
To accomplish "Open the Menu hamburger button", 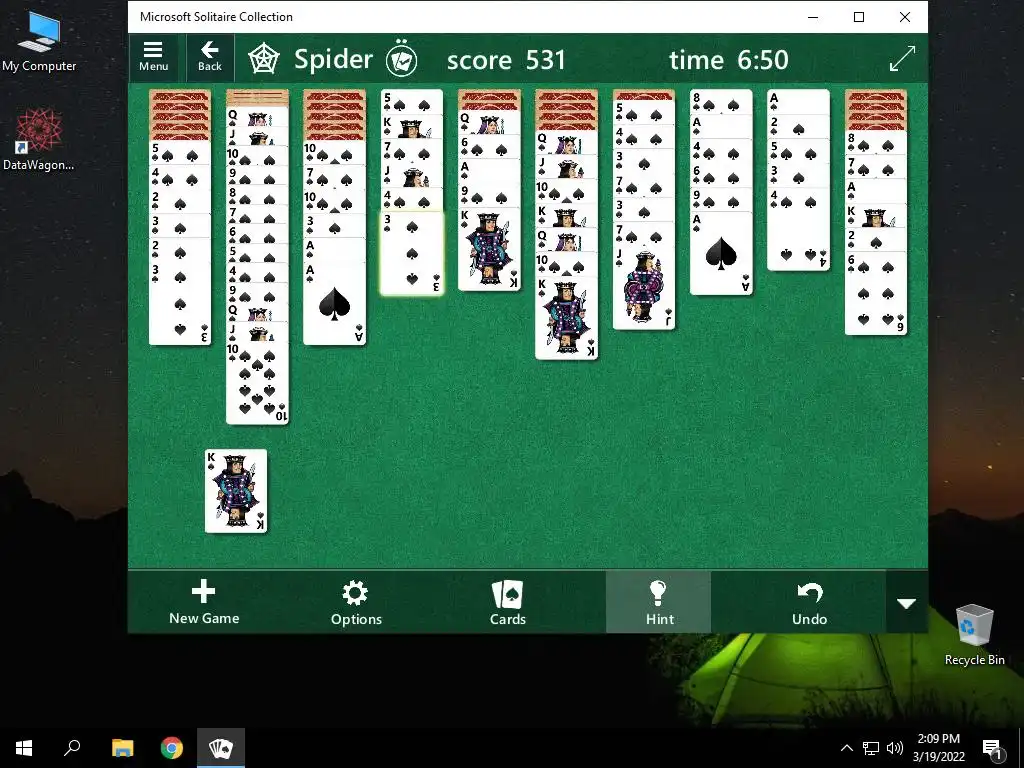I will point(153,57).
